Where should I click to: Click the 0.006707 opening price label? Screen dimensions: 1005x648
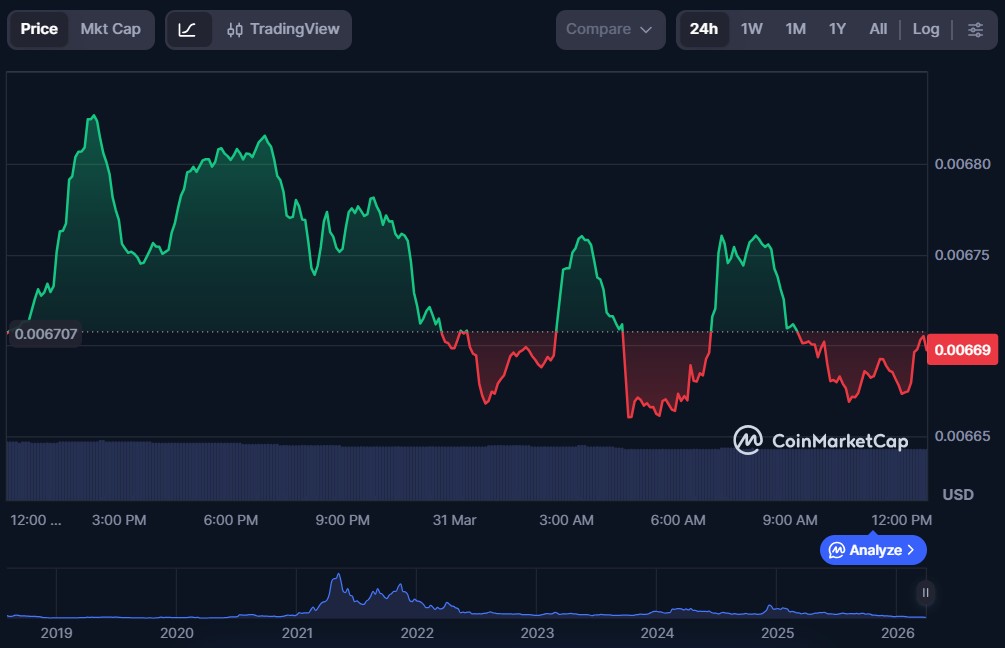click(x=45, y=333)
